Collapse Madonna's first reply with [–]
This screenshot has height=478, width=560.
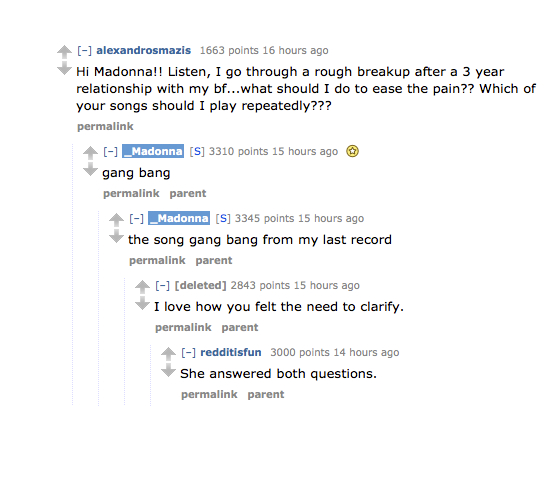coord(111,151)
